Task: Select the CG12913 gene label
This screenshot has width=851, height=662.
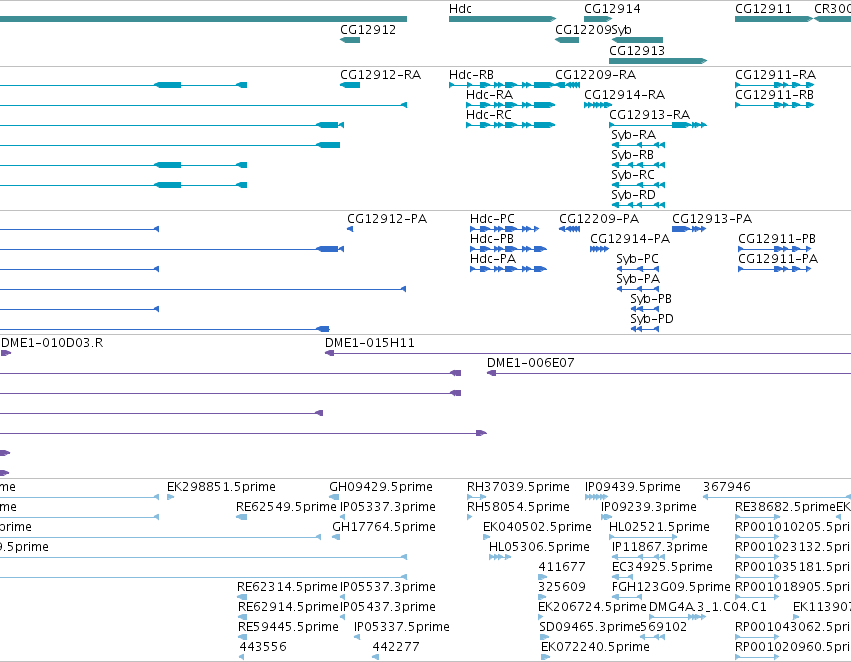Action: click(637, 50)
